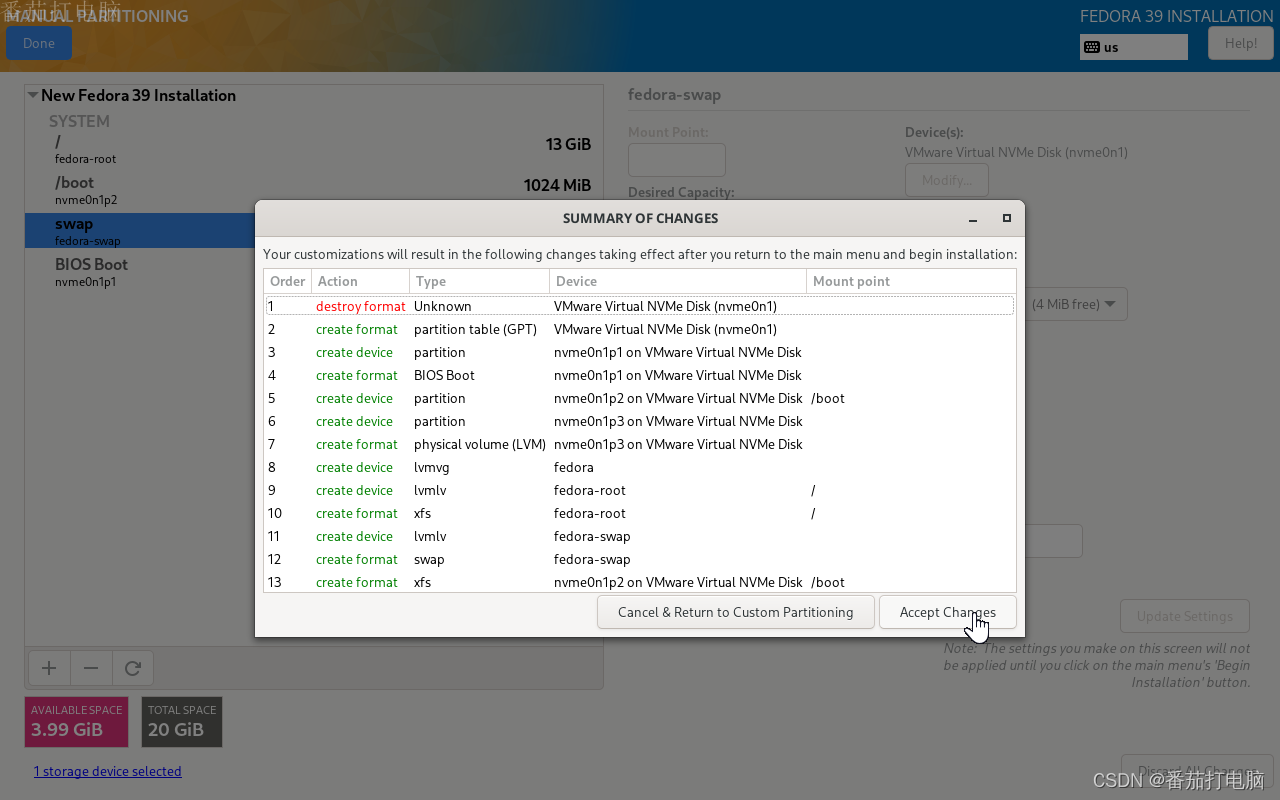Collapse the New Fedora 39 Installation tree
The height and width of the screenshot is (800, 1280).
(x=33, y=95)
